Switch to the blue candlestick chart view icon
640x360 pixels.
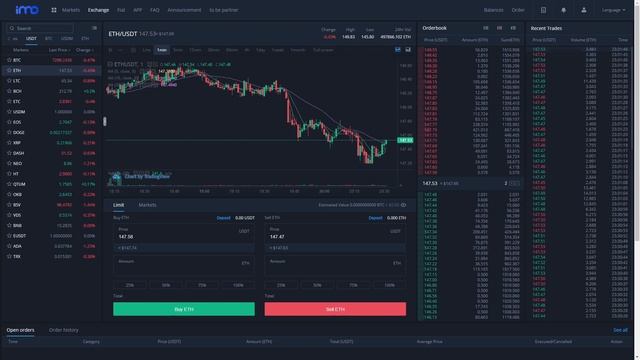[x=398, y=50]
